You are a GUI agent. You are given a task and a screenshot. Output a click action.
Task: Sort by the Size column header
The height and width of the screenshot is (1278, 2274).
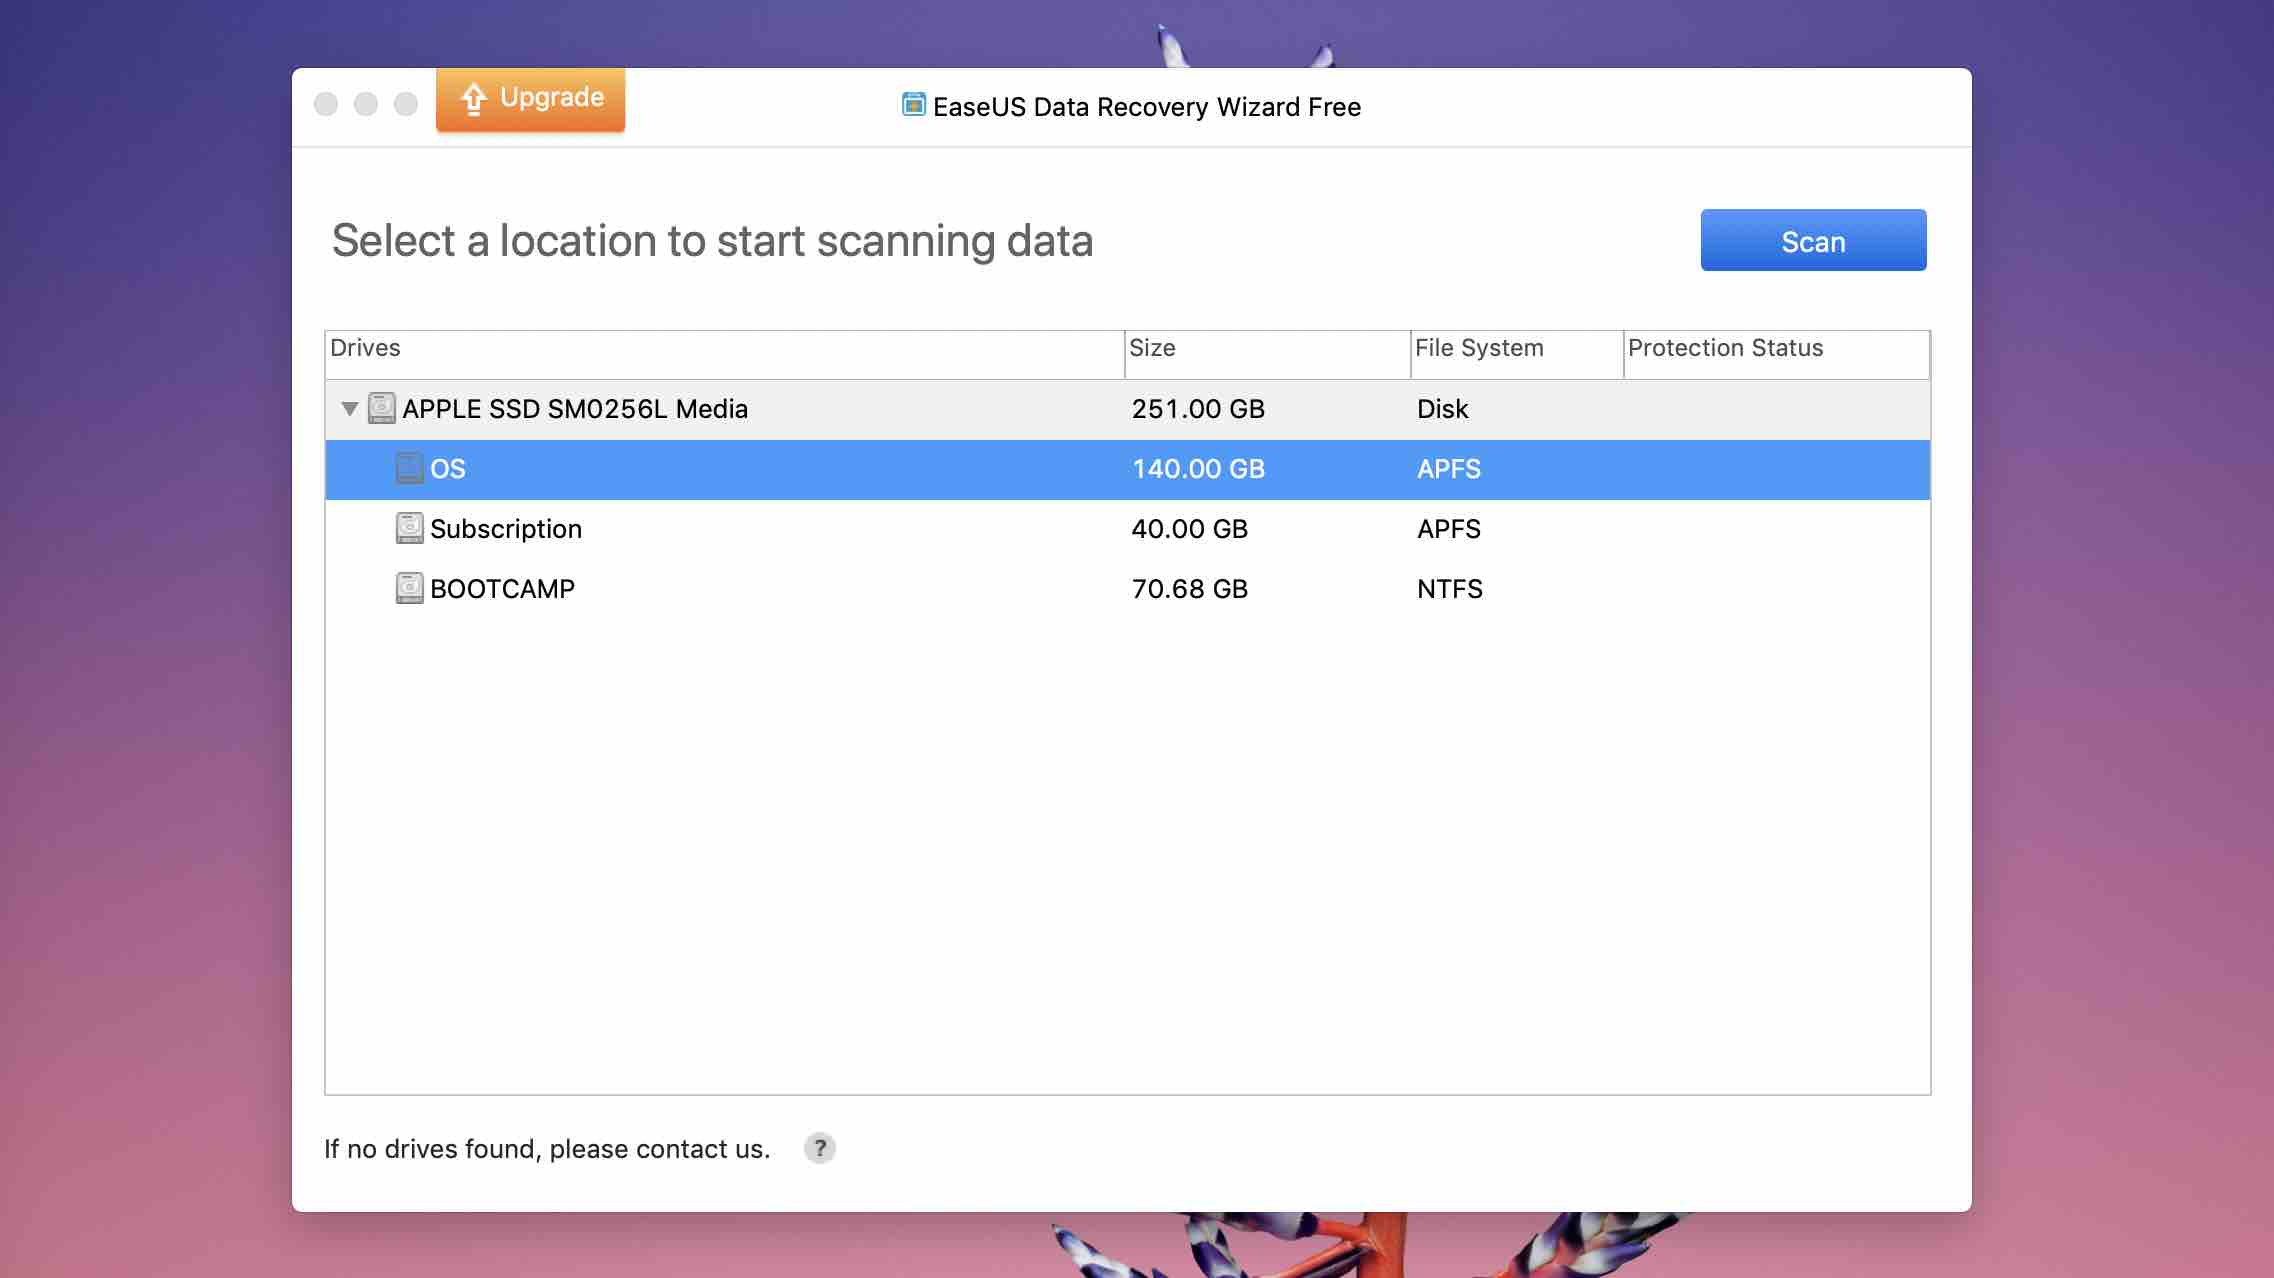[x=1267, y=354]
